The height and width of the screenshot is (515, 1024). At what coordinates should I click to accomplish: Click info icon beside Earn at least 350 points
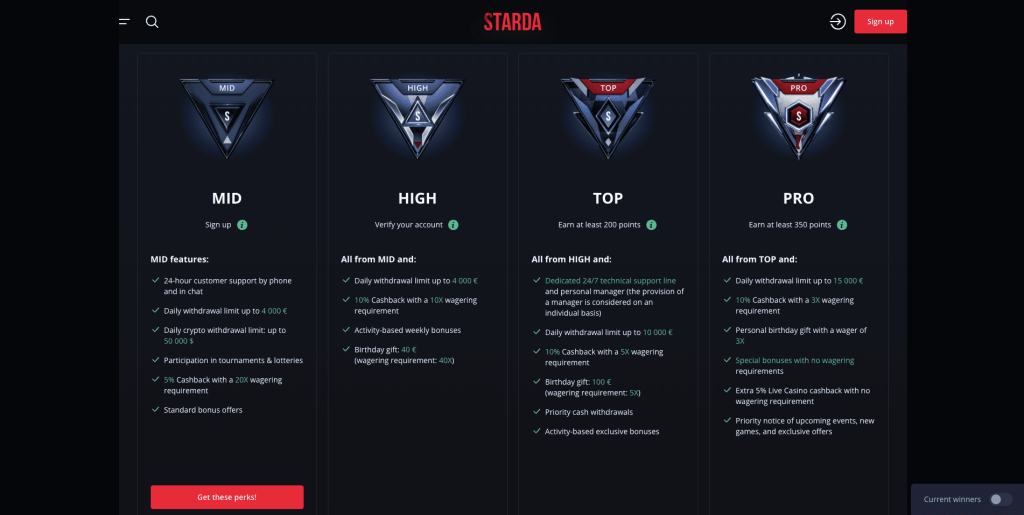pyautogui.click(x=842, y=225)
